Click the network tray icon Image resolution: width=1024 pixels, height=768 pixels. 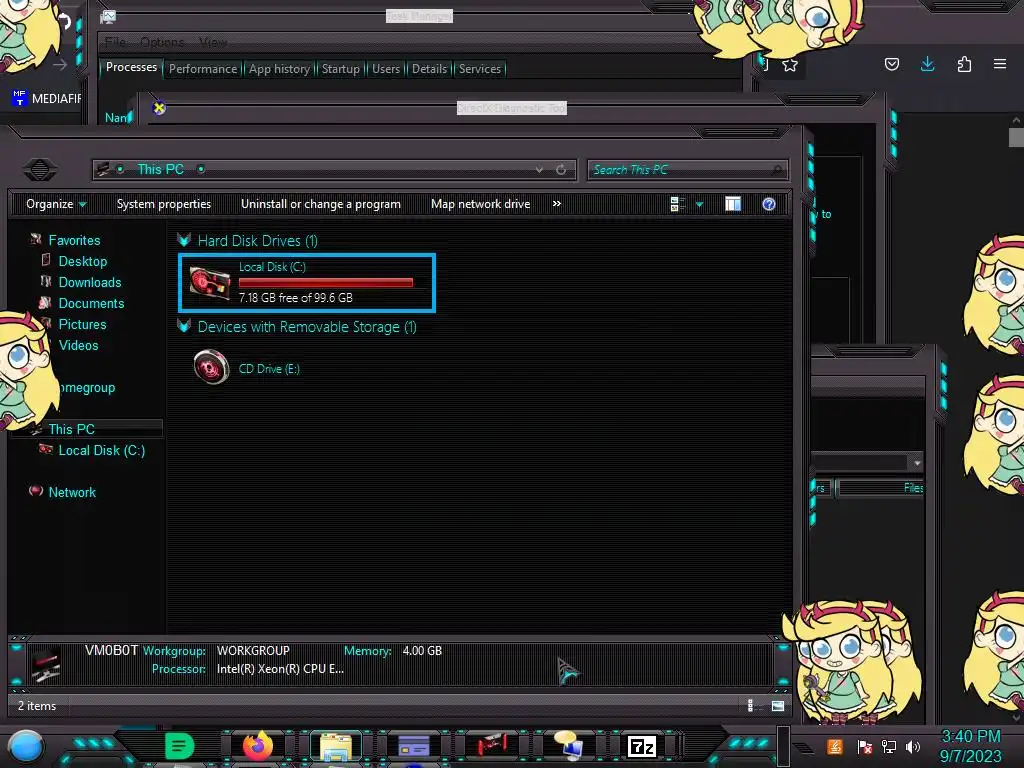tap(889, 746)
